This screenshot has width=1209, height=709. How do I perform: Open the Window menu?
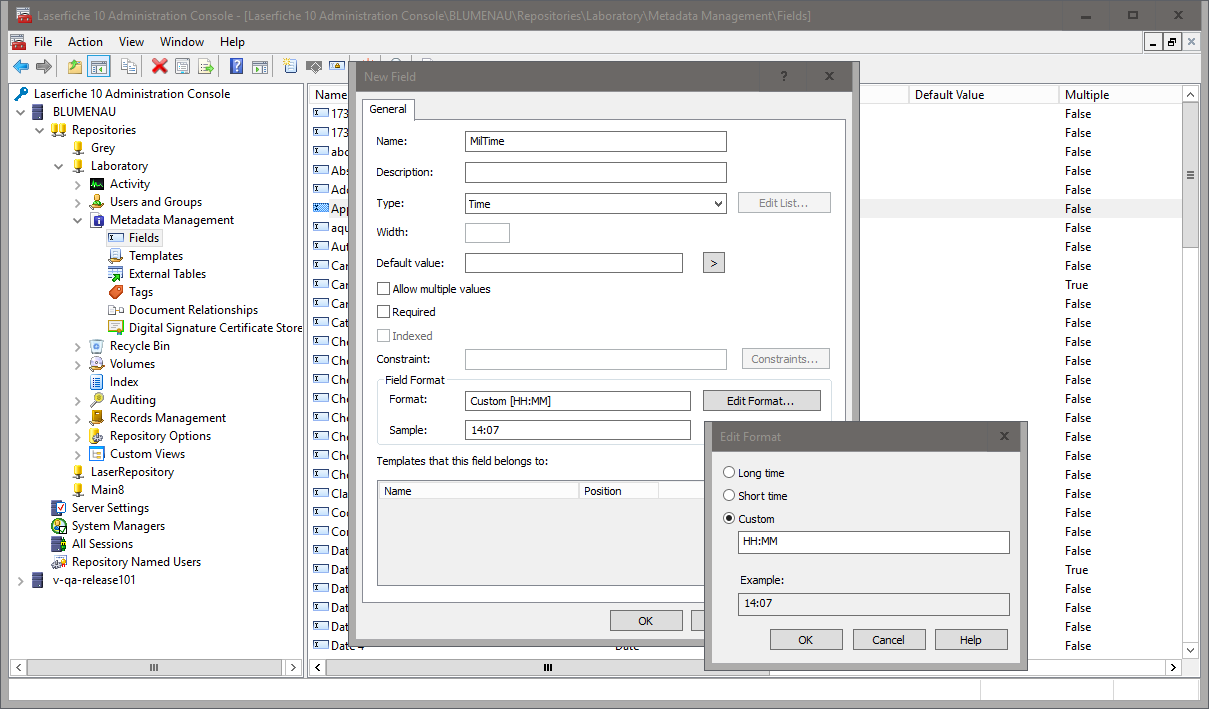(x=182, y=42)
